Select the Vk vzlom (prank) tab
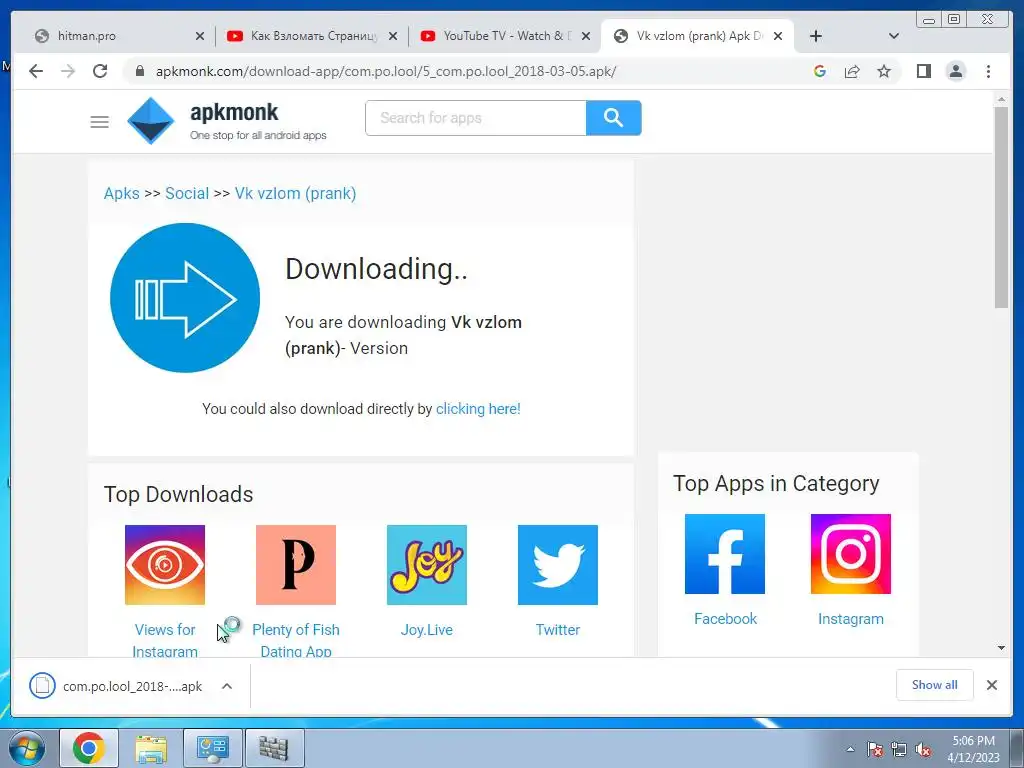The image size is (1024, 768). tap(699, 36)
